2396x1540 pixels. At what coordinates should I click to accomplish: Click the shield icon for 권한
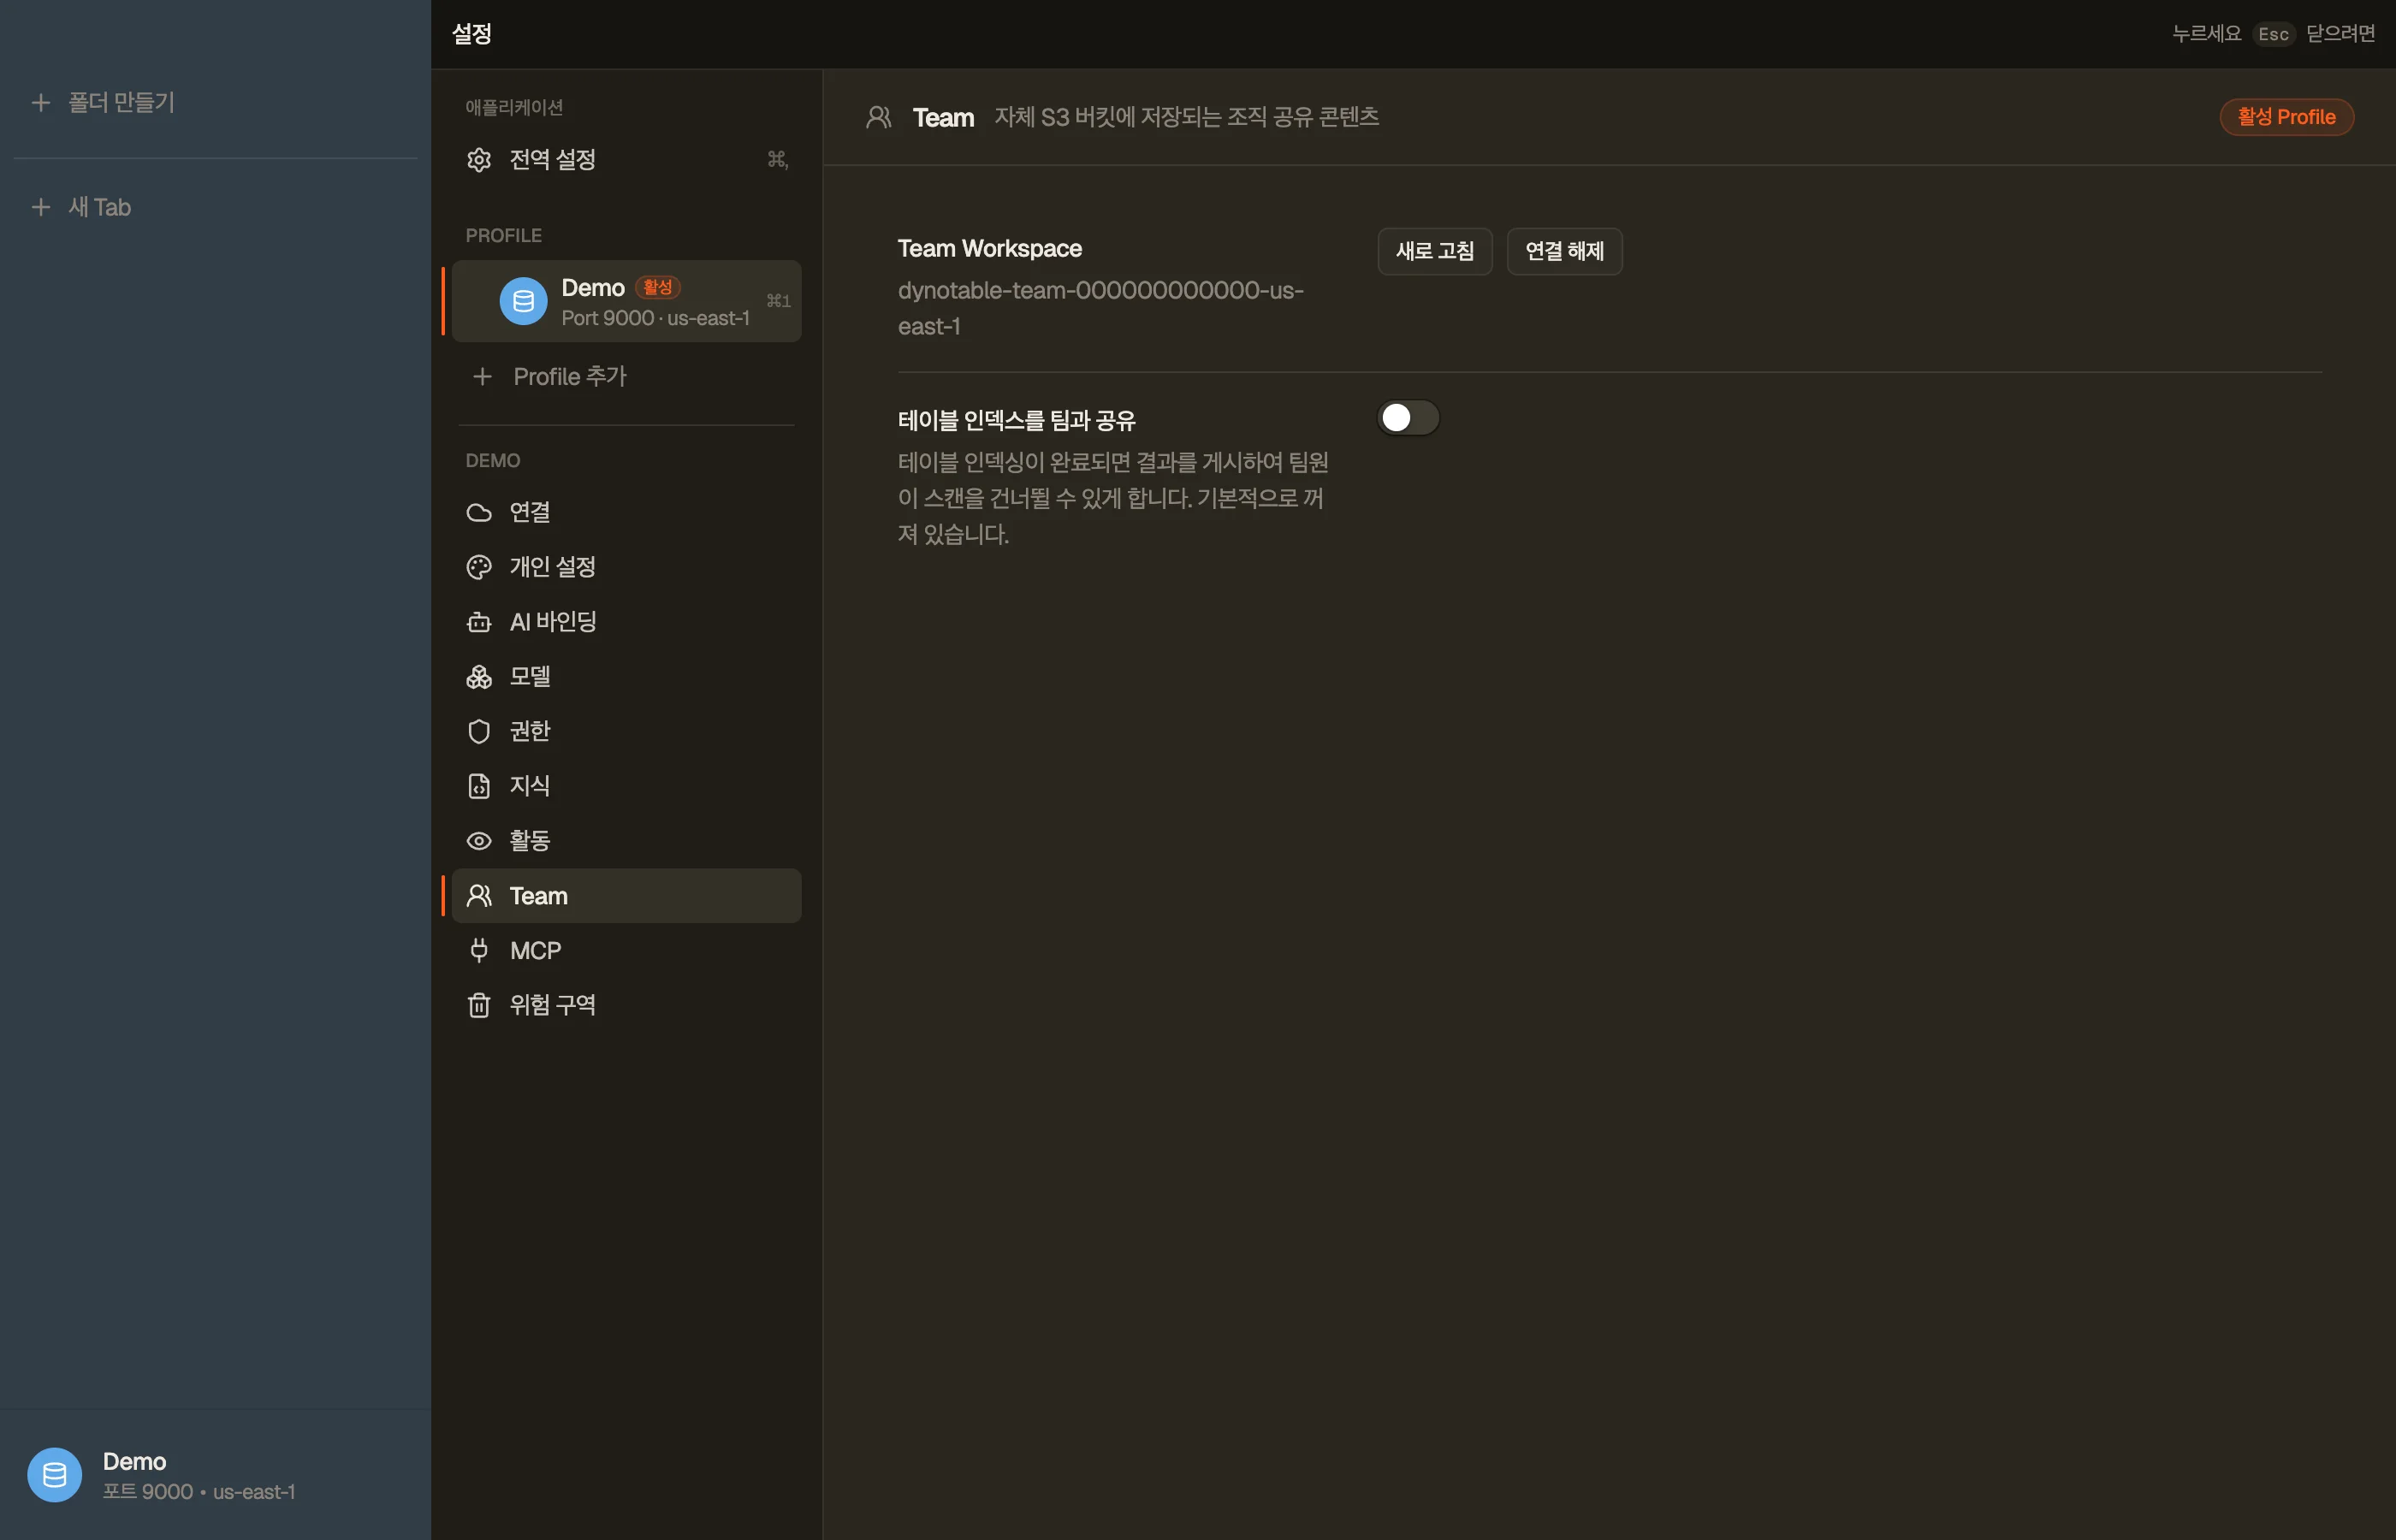click(479, 731)
